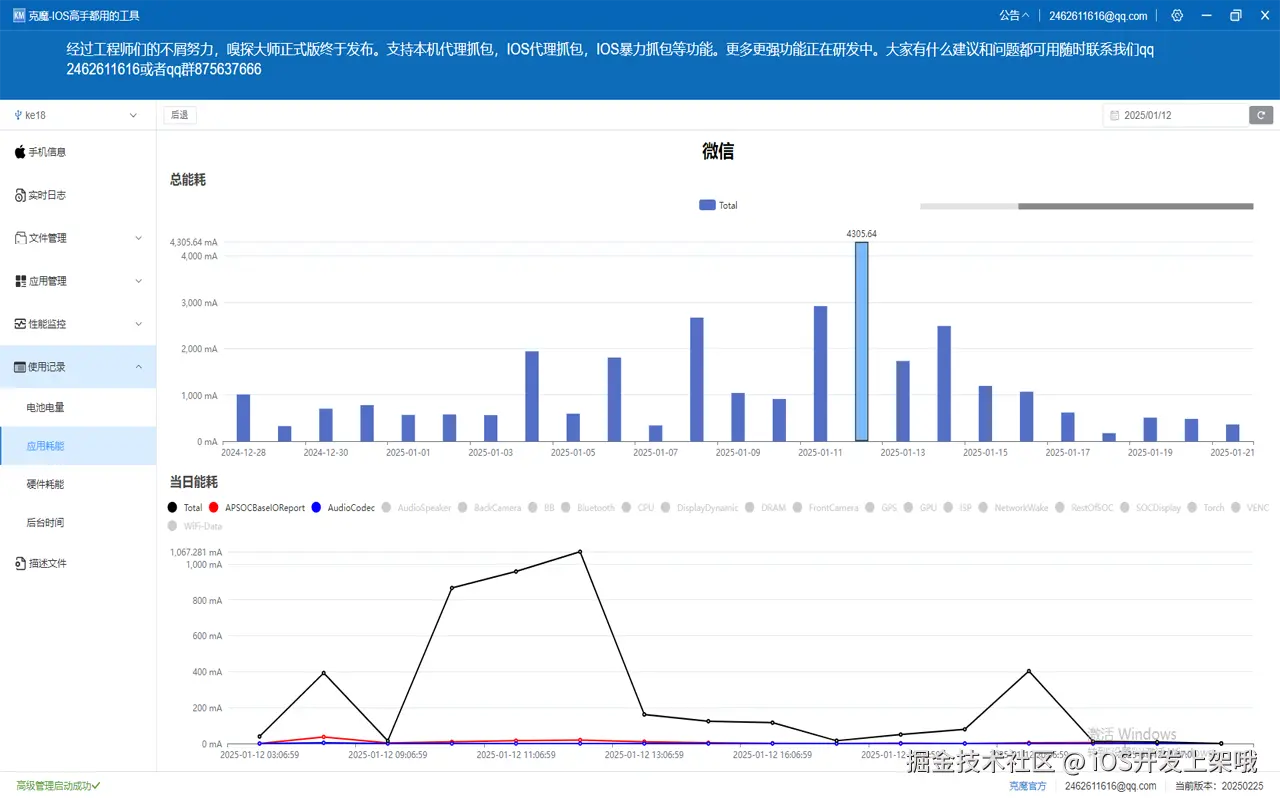Click the 文件管理 folder icon
The width and height of the screenshot is (1280, 798).
point(20,238)
